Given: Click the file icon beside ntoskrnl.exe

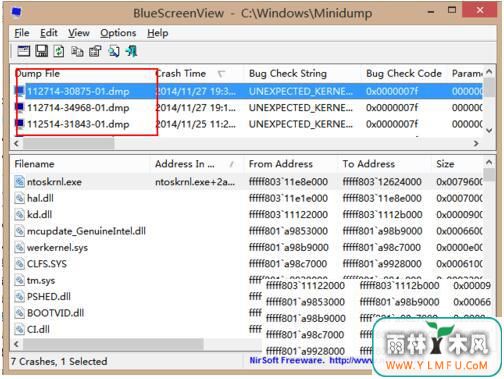Looking at the screenshot, I should [x=20, y=182].
